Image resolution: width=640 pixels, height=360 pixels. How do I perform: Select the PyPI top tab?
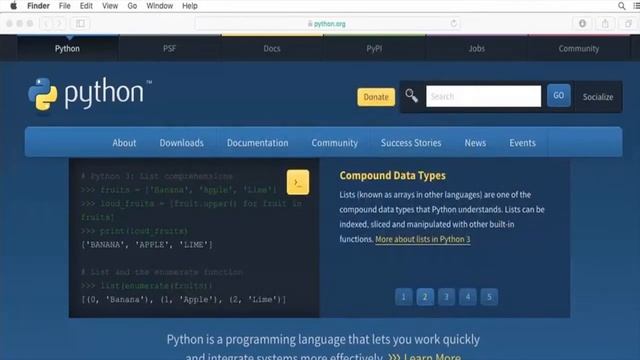point(374,49)
